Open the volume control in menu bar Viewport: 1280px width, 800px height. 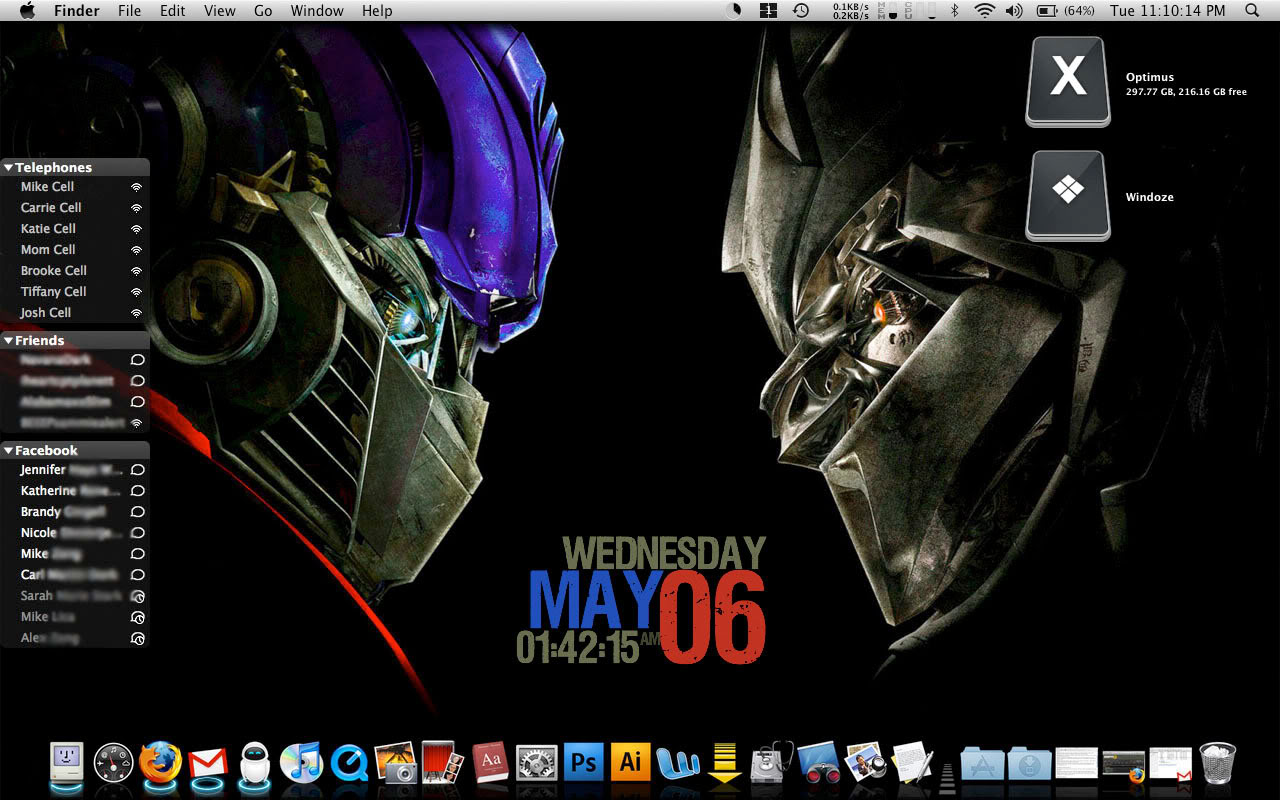[1014, 10]
